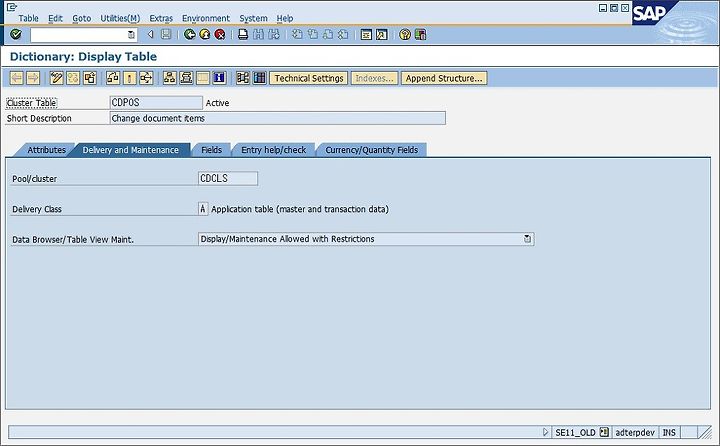This screenshot has width=720, height=446.
Task: Click the blue Documentation info icon
Action: tap(219, 78)
